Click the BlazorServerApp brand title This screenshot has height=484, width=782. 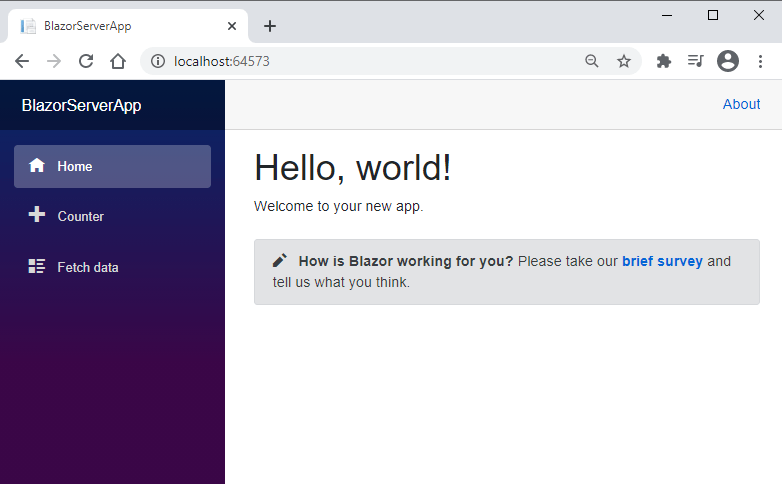81,105
